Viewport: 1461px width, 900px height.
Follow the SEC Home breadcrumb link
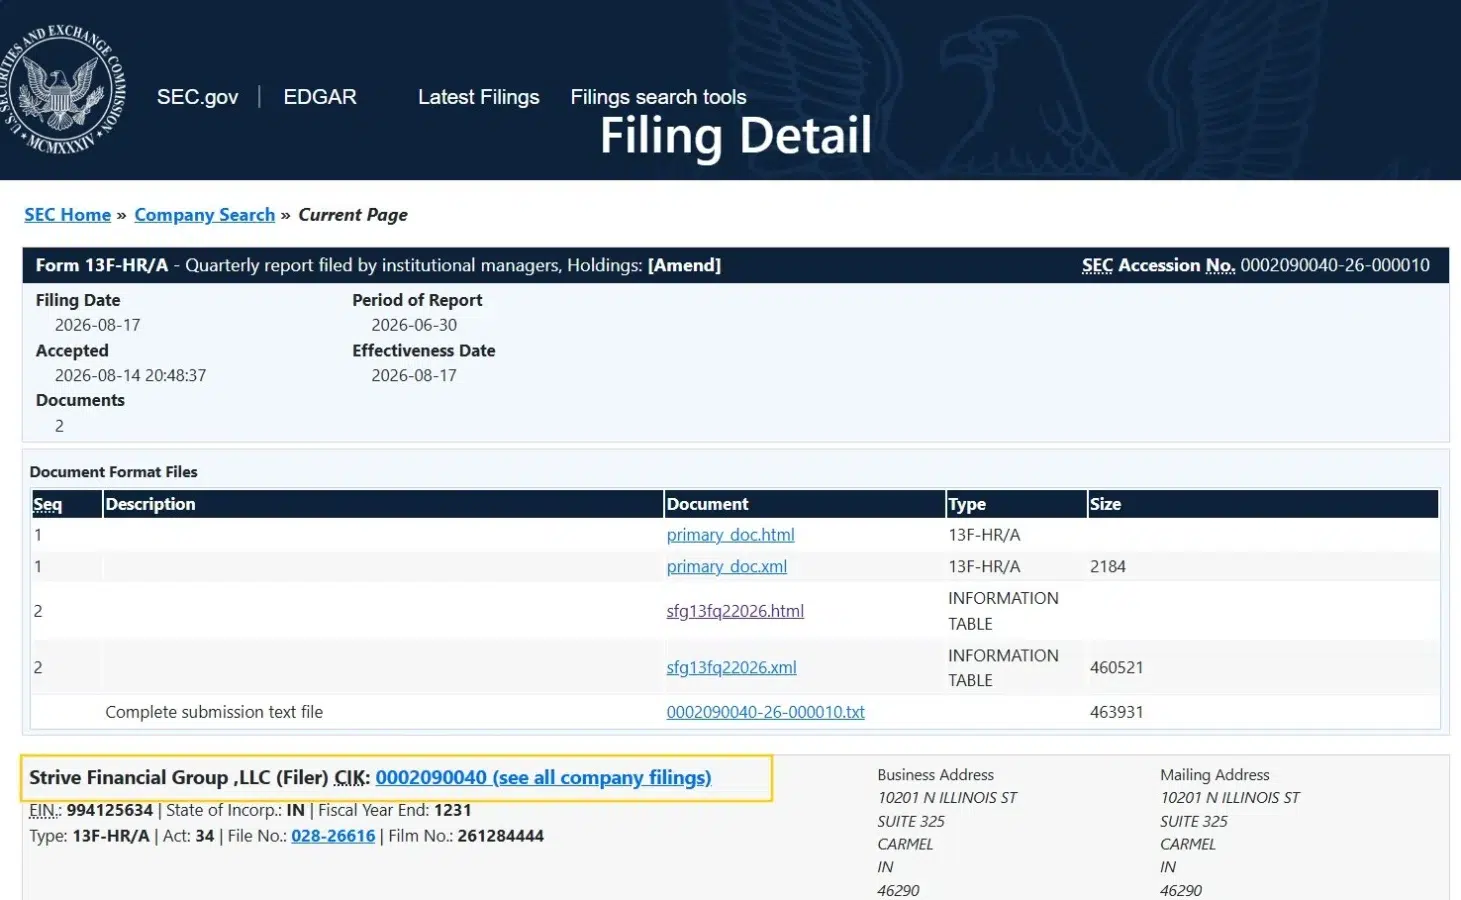67,215
